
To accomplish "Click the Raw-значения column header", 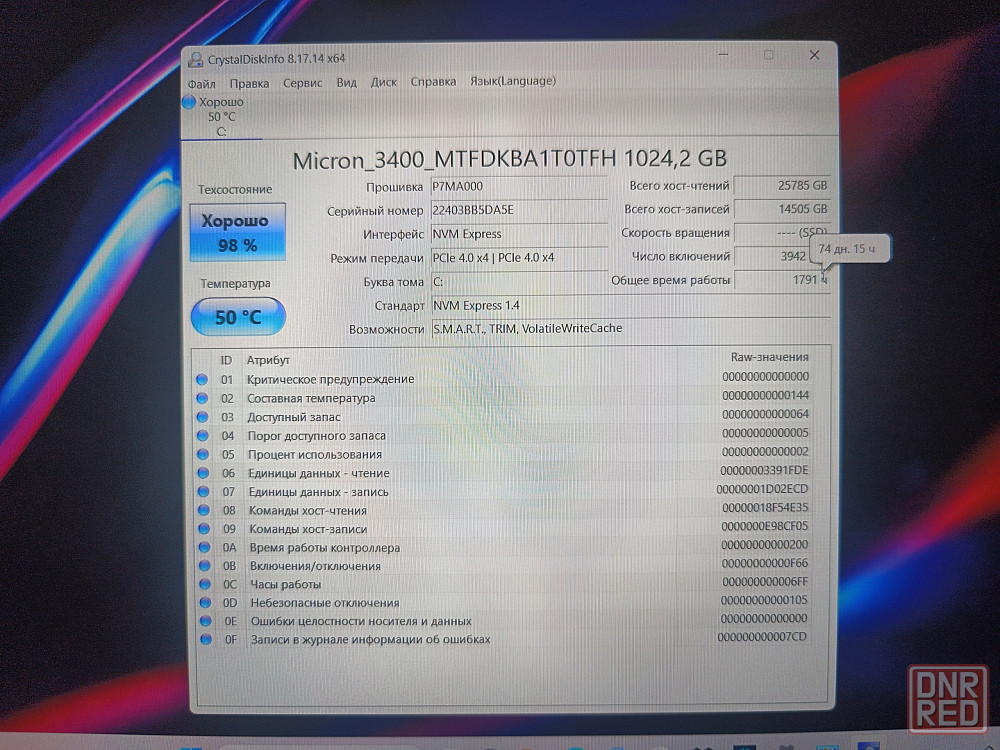I will click(x=769, y=357).
